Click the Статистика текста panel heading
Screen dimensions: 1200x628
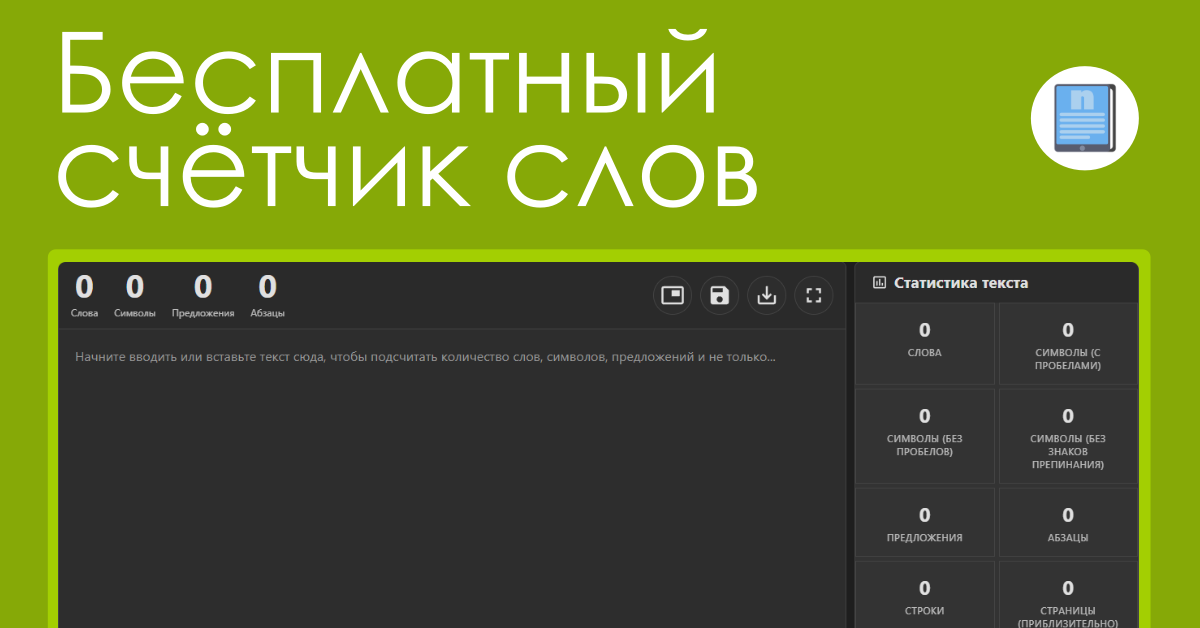pyautogui.click(x=961, y=283)
